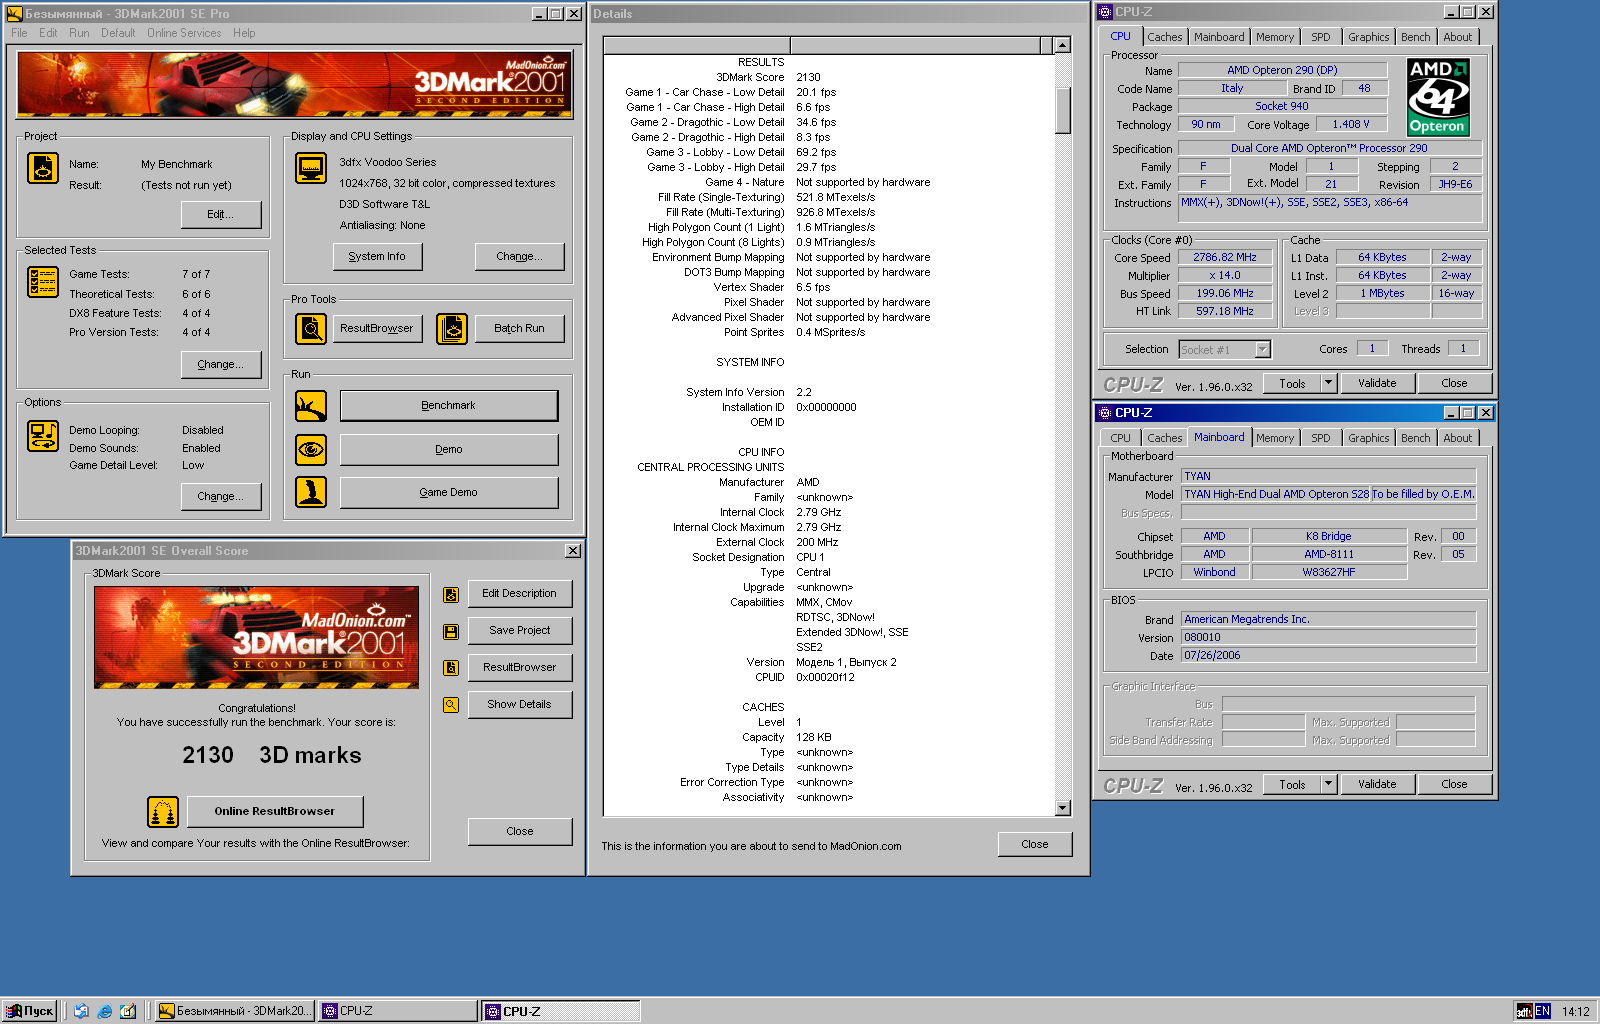The width and height of the screenshot is (1600, 1024).
Task: Click the 3dfx tray icon
Action: click(1524, 1011)
